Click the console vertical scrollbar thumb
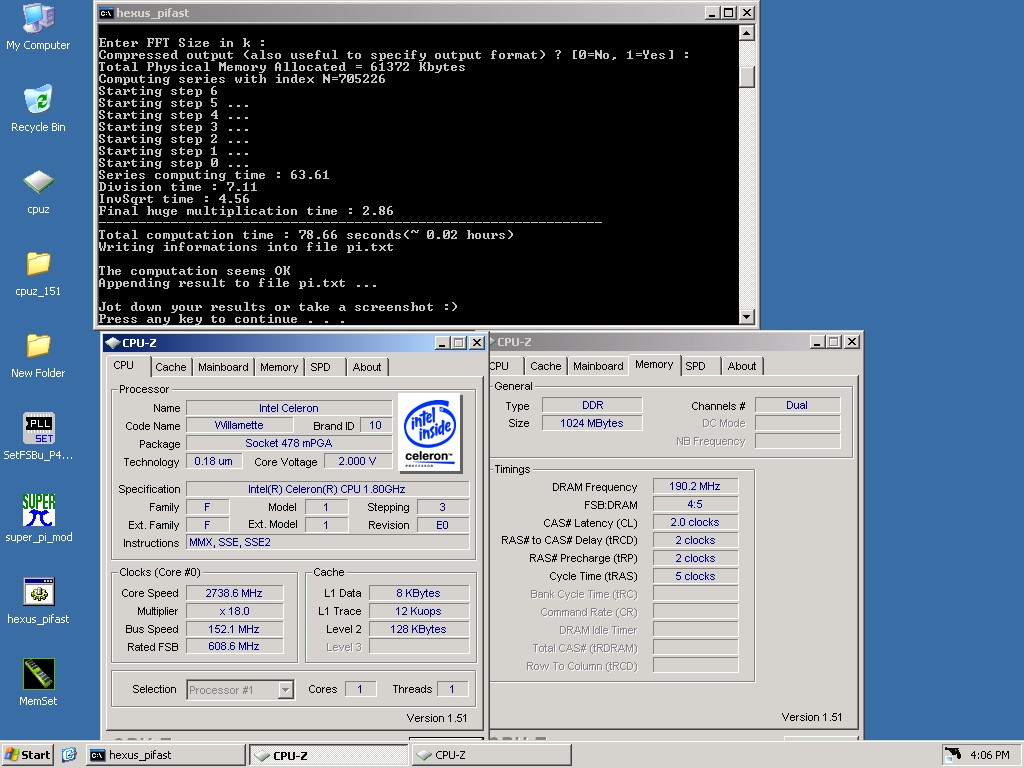The height and width of the screenshot is (768, 1024). tap(746, 77)
